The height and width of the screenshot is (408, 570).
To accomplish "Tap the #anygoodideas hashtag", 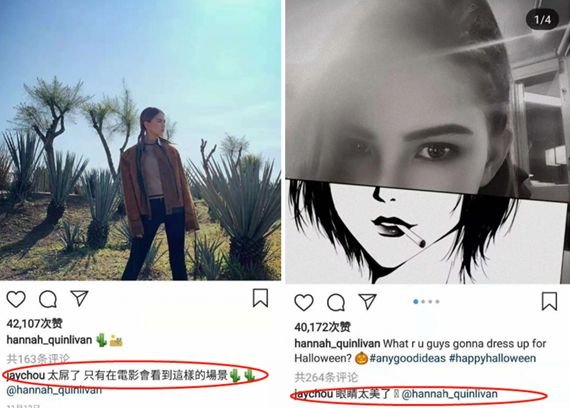I will (x=408, y=358).
